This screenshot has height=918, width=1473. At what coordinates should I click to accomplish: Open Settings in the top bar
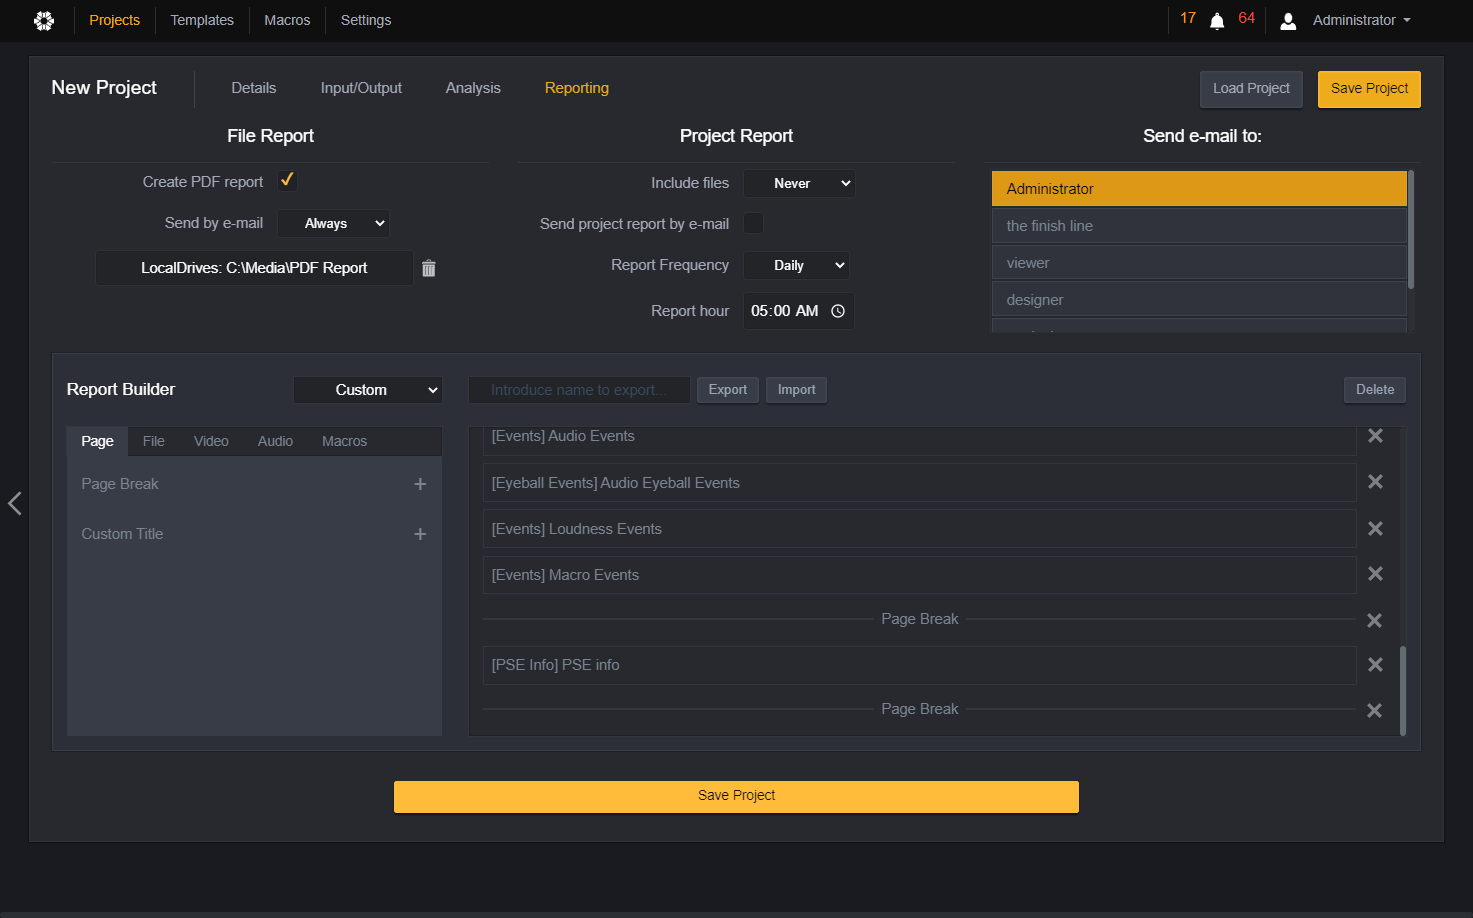366,20
